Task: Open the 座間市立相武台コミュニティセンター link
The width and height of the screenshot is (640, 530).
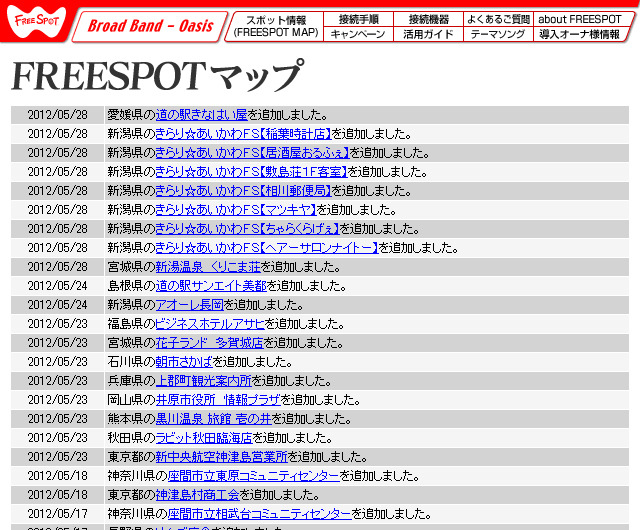Action: tap(260, 514)
